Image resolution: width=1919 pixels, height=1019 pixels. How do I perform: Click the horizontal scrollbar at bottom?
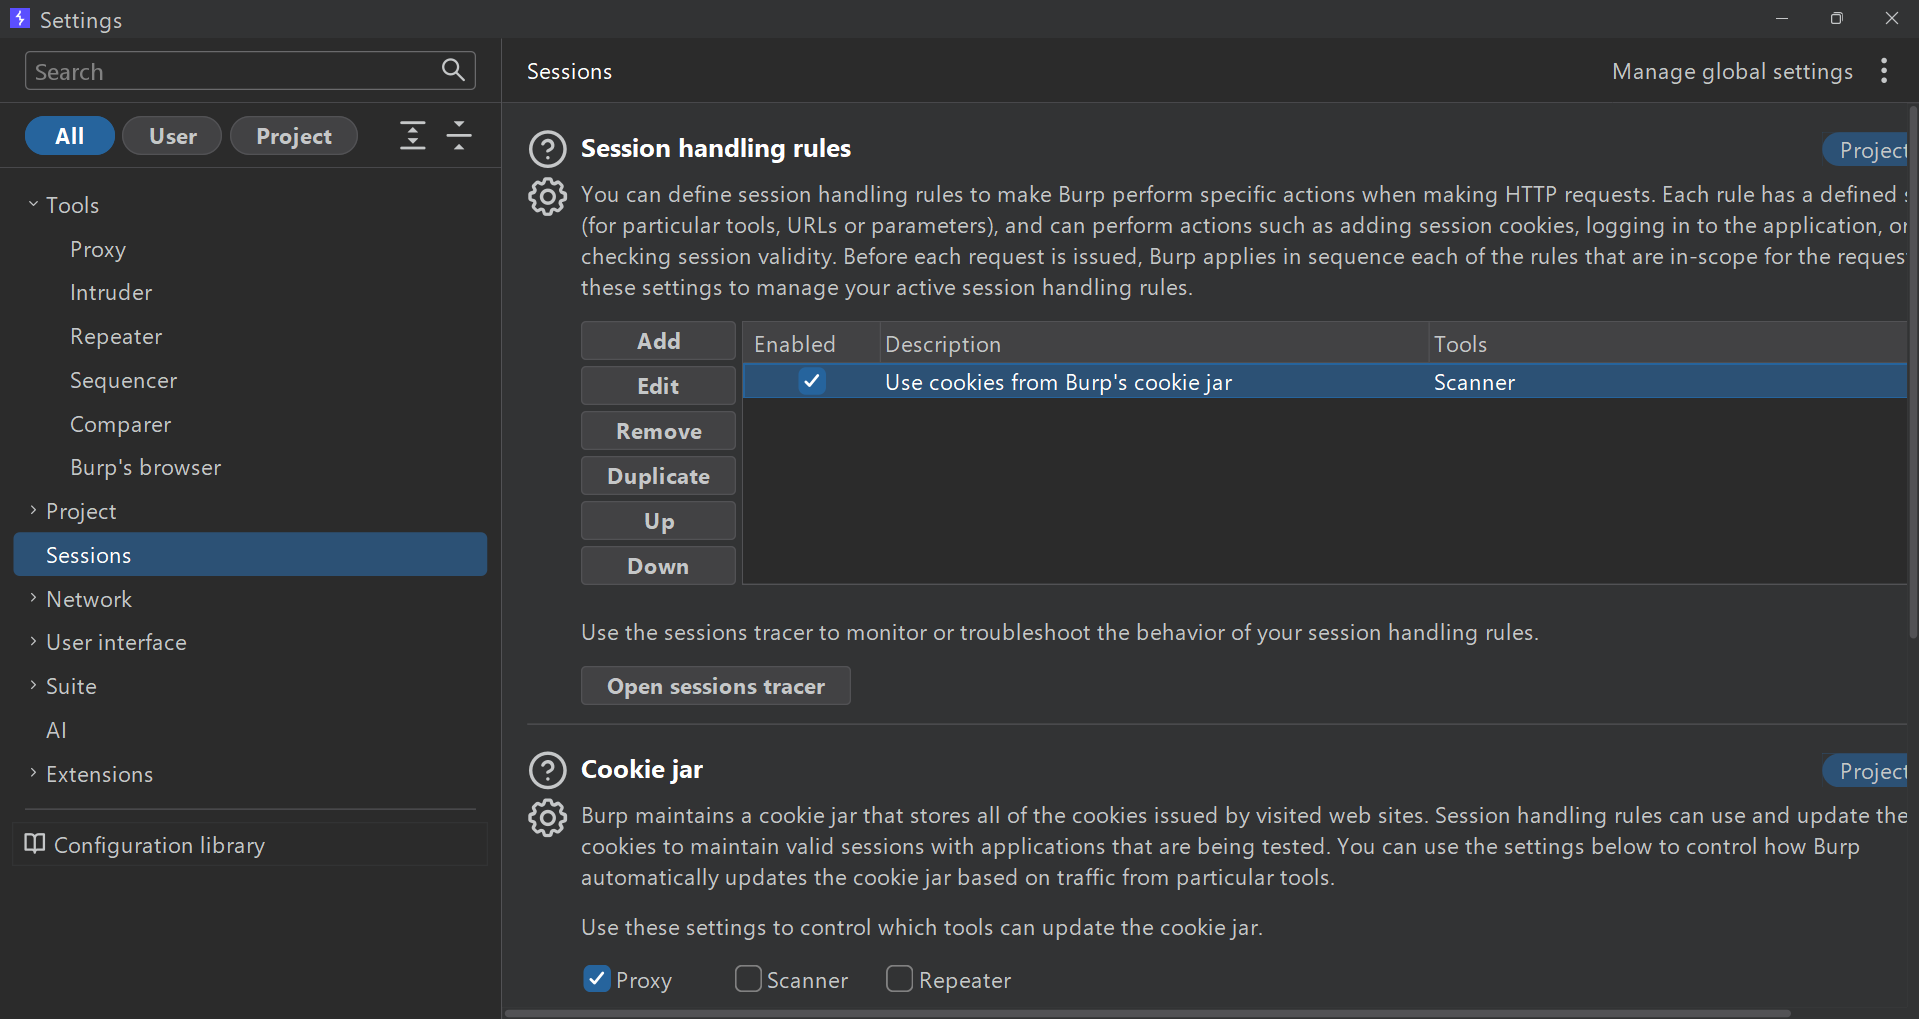point(1147,1013)
